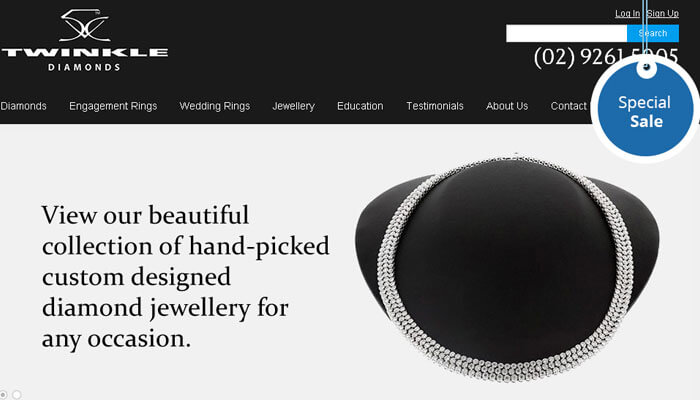Viewport: 700px width, 400px height.
Task: Open the Jewellery menu item
Action: 293,106
